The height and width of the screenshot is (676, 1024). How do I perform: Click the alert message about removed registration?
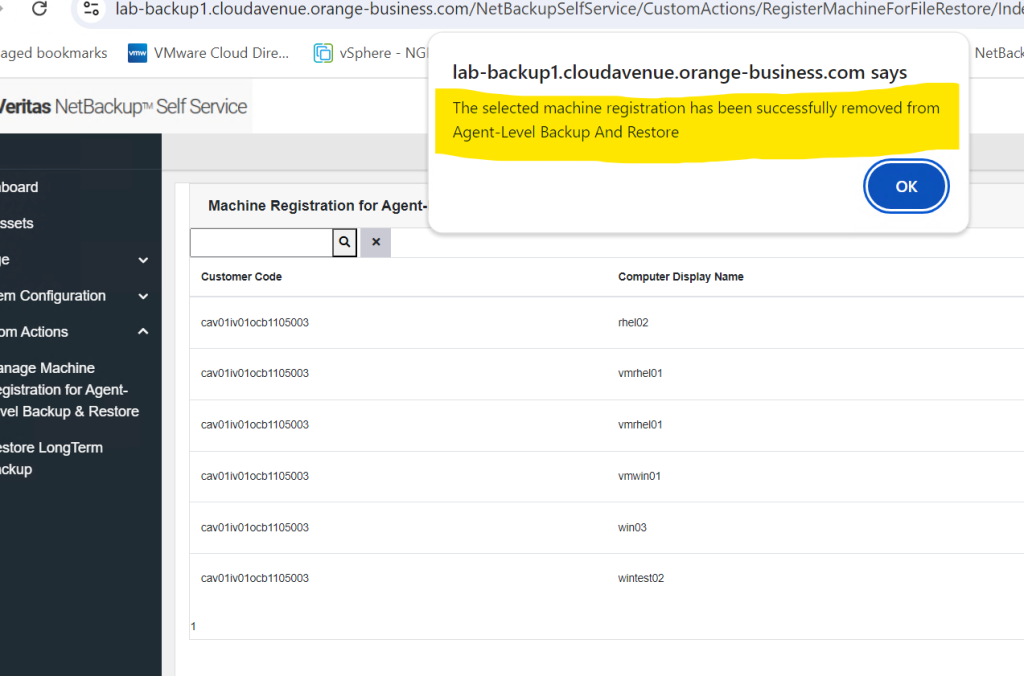click(x=696, y=120)
